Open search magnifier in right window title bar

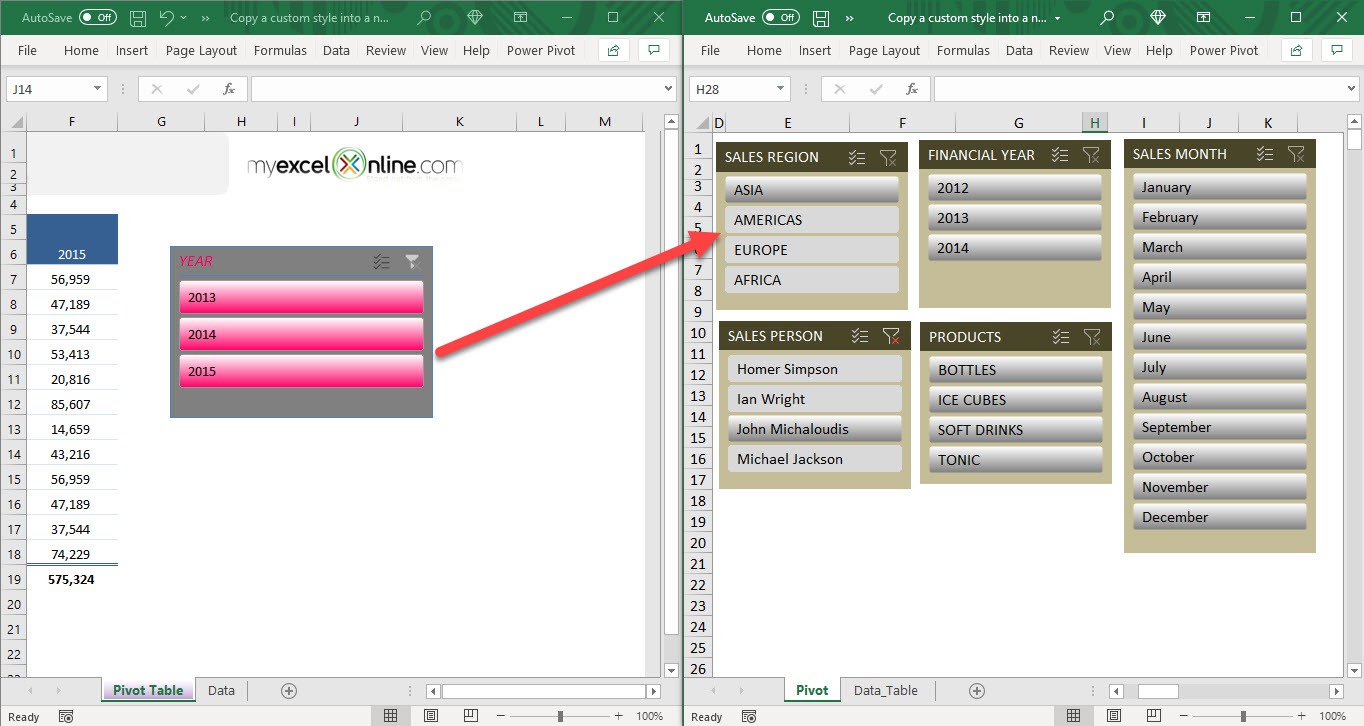(1107, 18)
